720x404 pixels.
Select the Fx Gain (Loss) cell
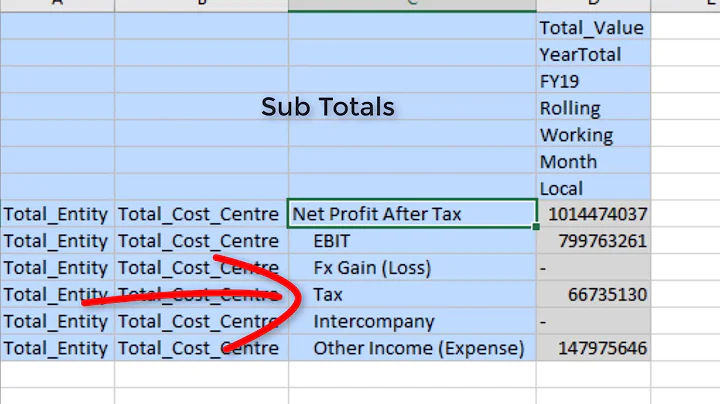coord(412,267)
